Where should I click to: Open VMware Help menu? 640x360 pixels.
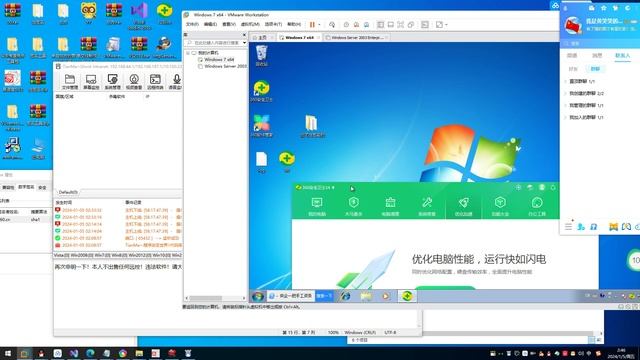click(294, 24)
